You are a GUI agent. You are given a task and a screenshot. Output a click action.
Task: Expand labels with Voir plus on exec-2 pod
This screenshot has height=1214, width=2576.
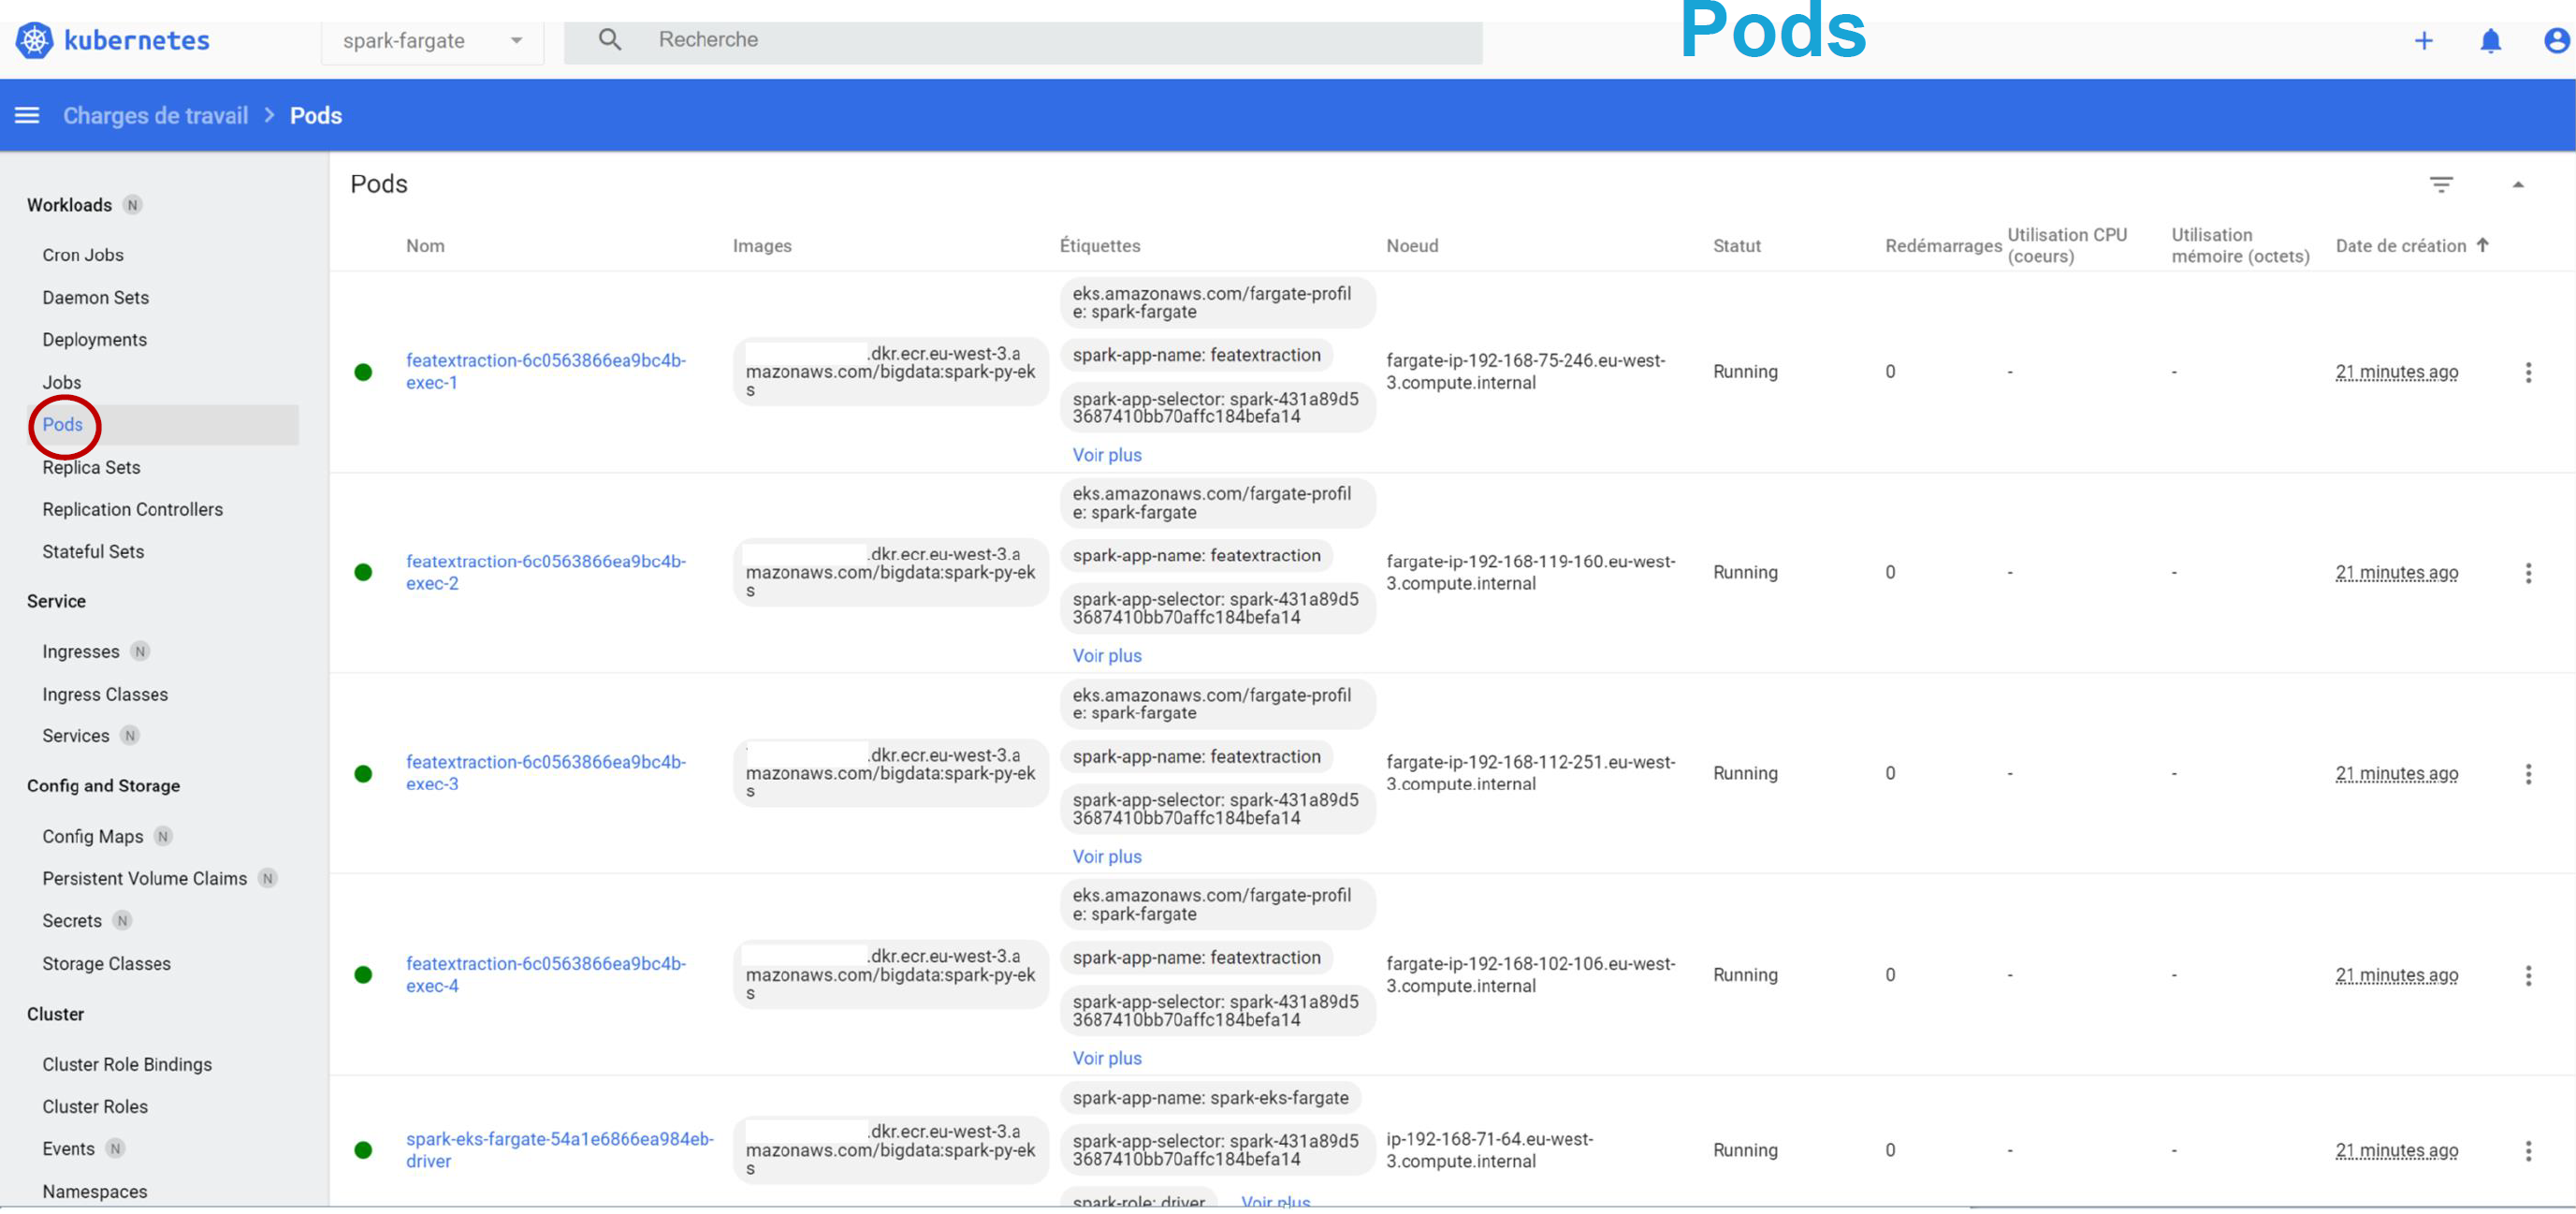pyautogui.click(x=1107, y=655)
